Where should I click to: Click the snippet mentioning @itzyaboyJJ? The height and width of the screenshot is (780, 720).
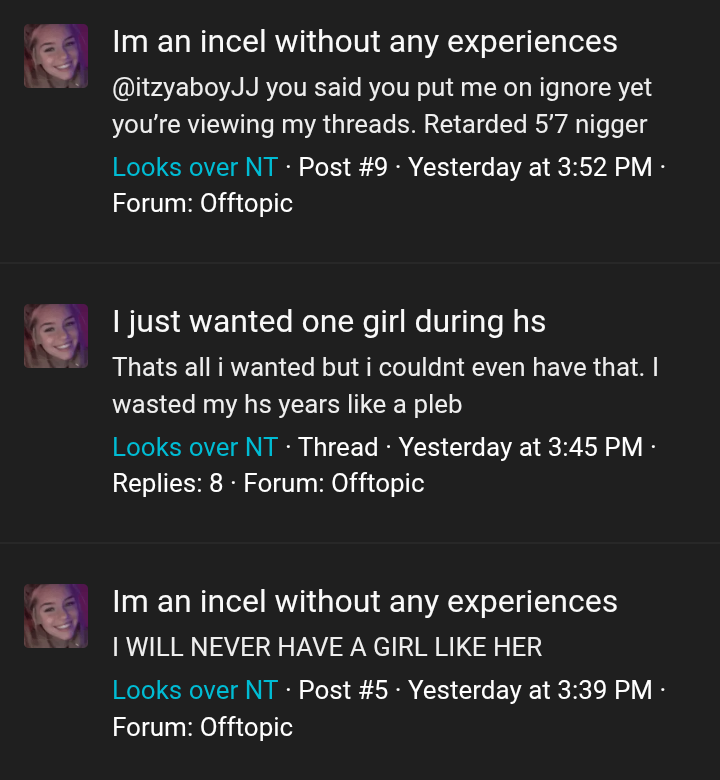[x=382, y=106]
